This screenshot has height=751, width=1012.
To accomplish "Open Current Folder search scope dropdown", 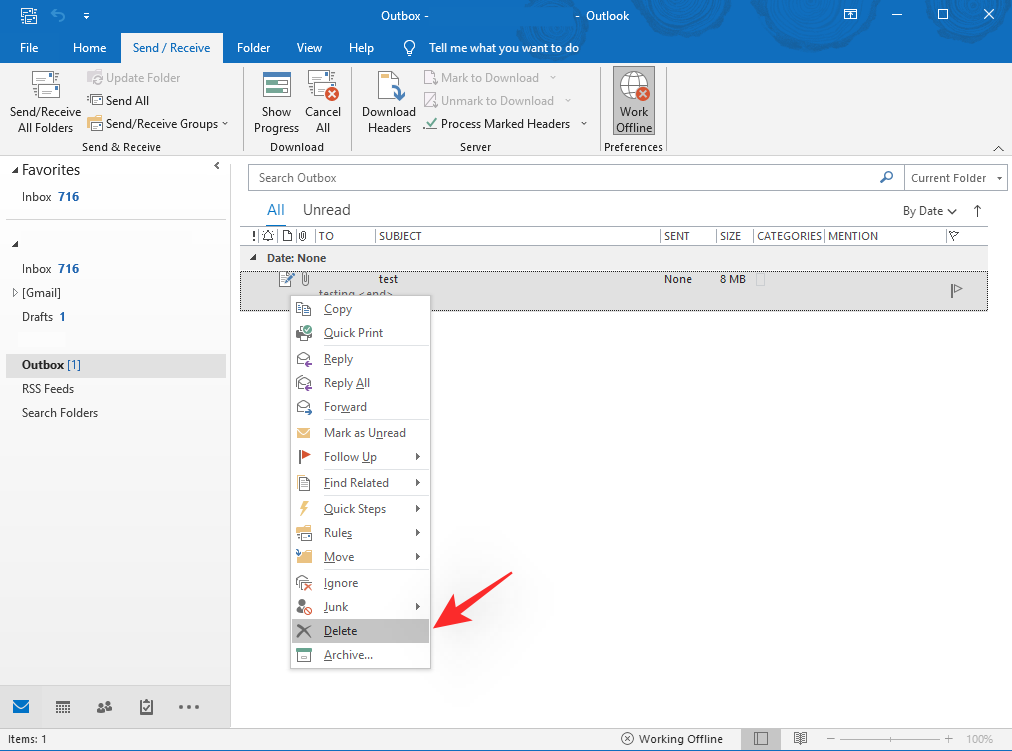I will 956,177.
